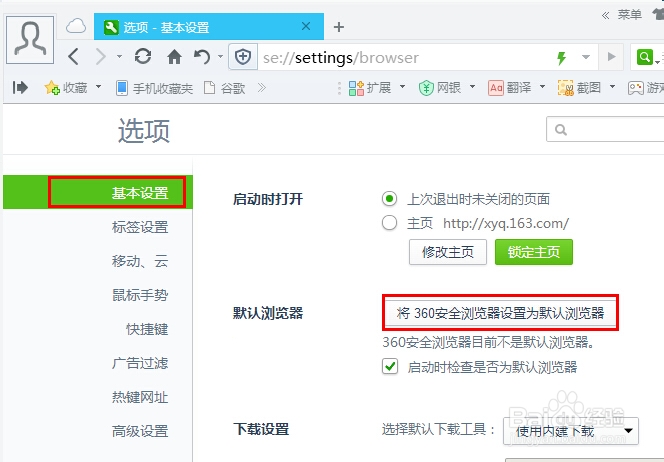
Task: Open the navigation history dropdown arrow
Action: (119, 56)
